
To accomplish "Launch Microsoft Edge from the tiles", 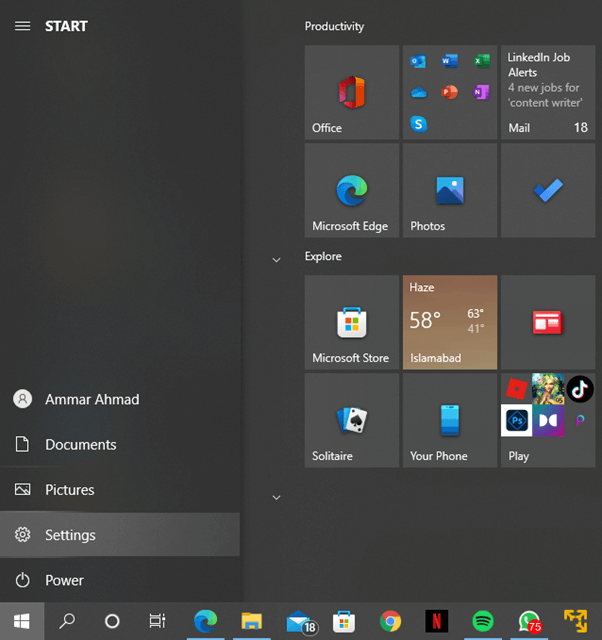I will tap(351, 190).
